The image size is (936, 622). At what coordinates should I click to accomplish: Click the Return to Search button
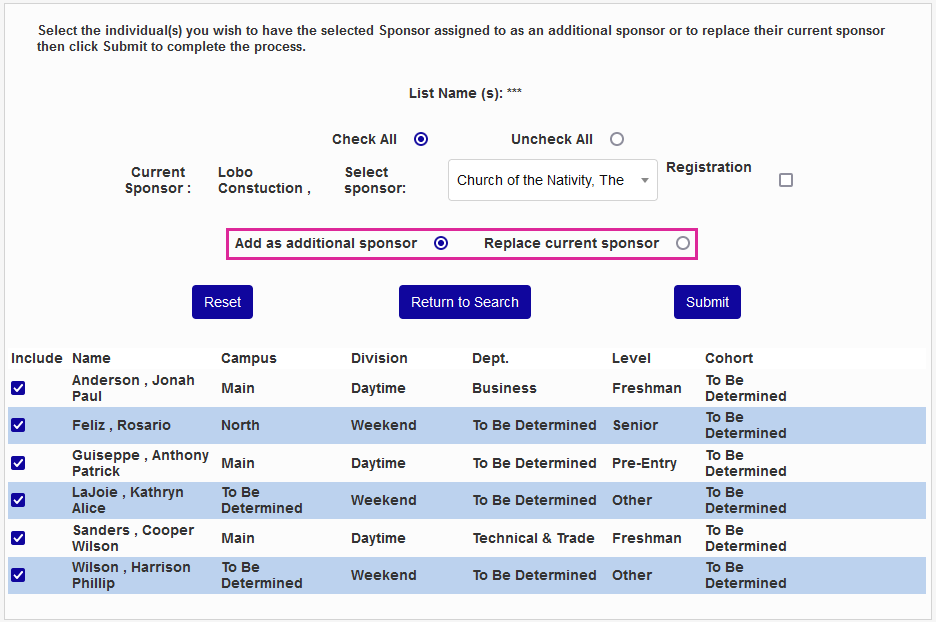pos(465,302)
